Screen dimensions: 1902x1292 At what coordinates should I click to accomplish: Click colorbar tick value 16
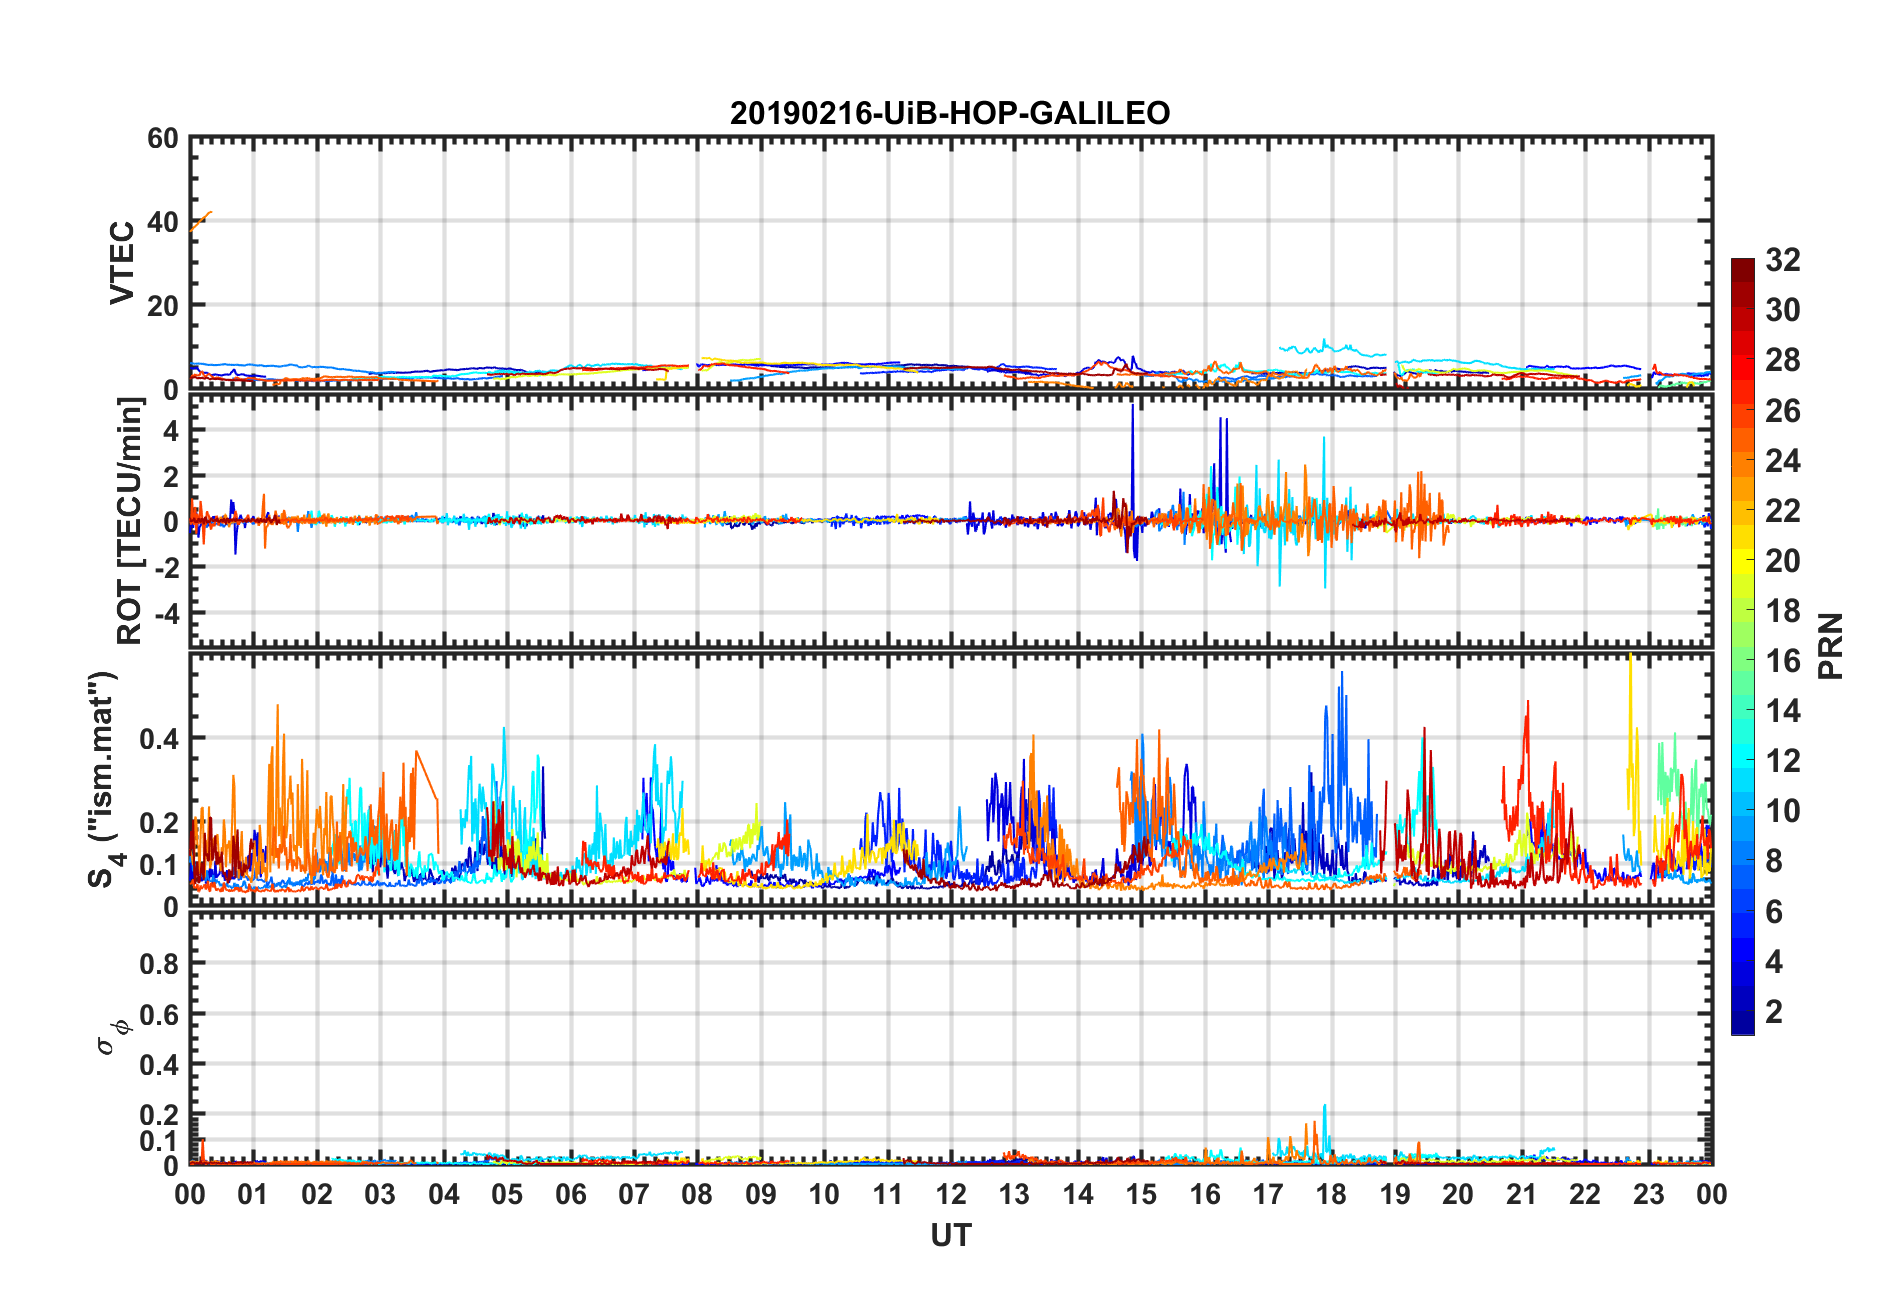coord(1783,661)
